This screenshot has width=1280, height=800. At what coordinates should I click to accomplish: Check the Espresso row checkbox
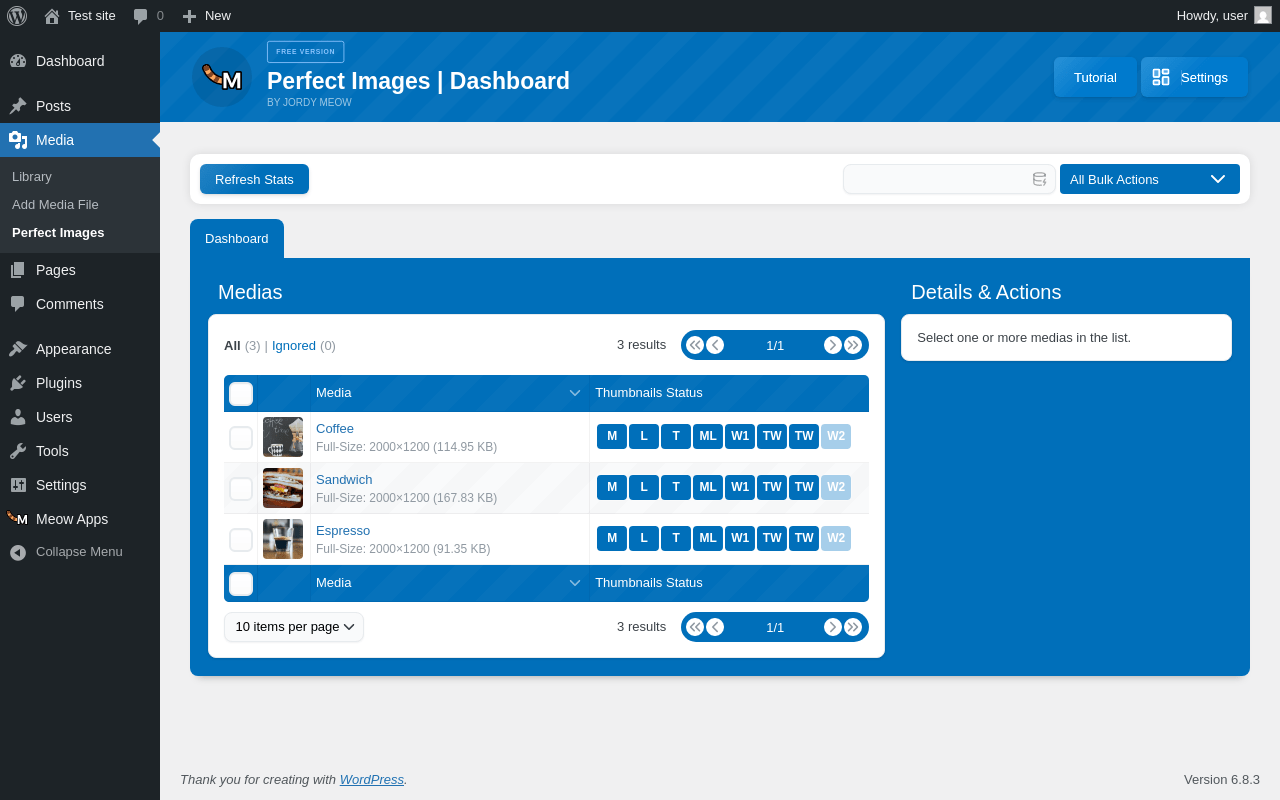[x=241, y=540]
